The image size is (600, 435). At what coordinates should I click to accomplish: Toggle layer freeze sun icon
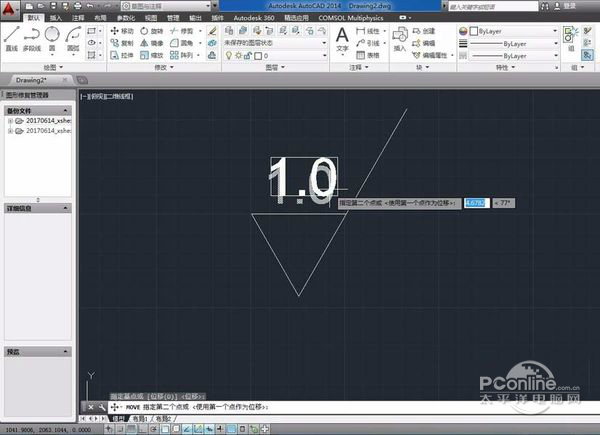pyautogui.click(x=238, y=56)
